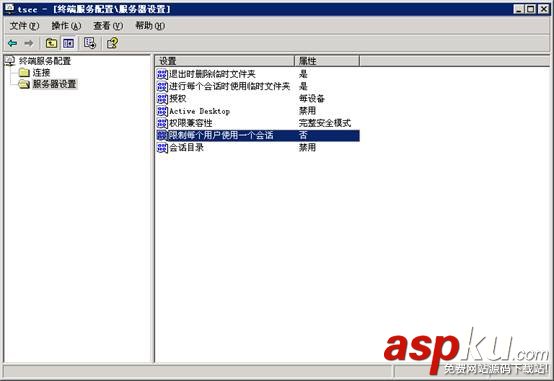
Task: Click the 否 value of the highlighted row
Action: tap(303, 135)
